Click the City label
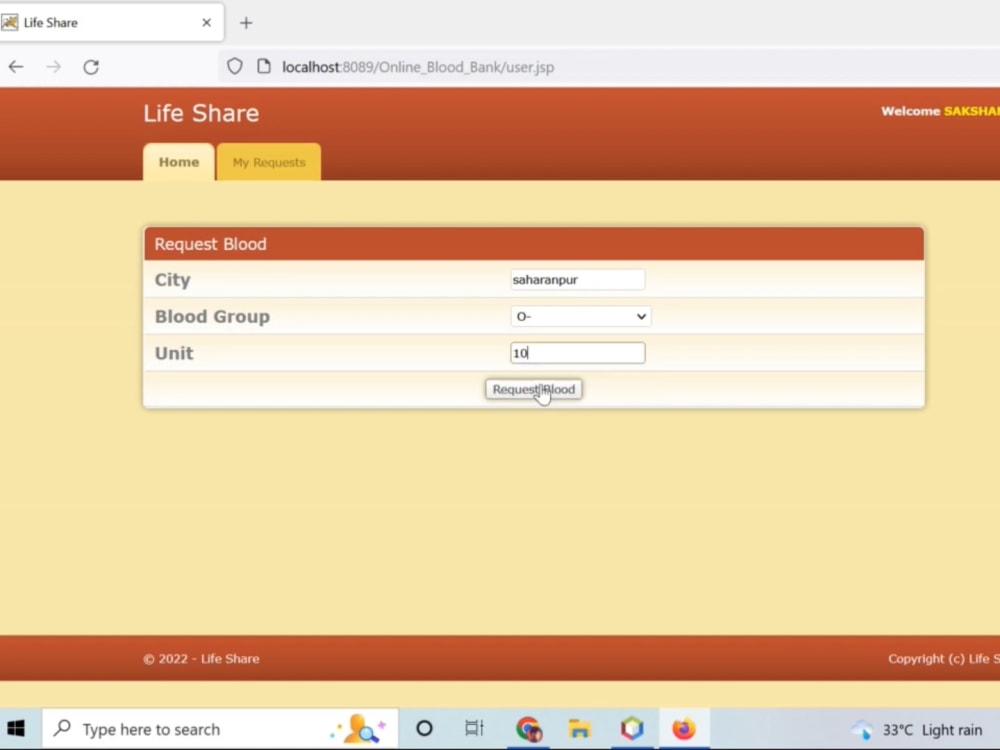The image size is (1000, 750). click(x=172, y=280)
